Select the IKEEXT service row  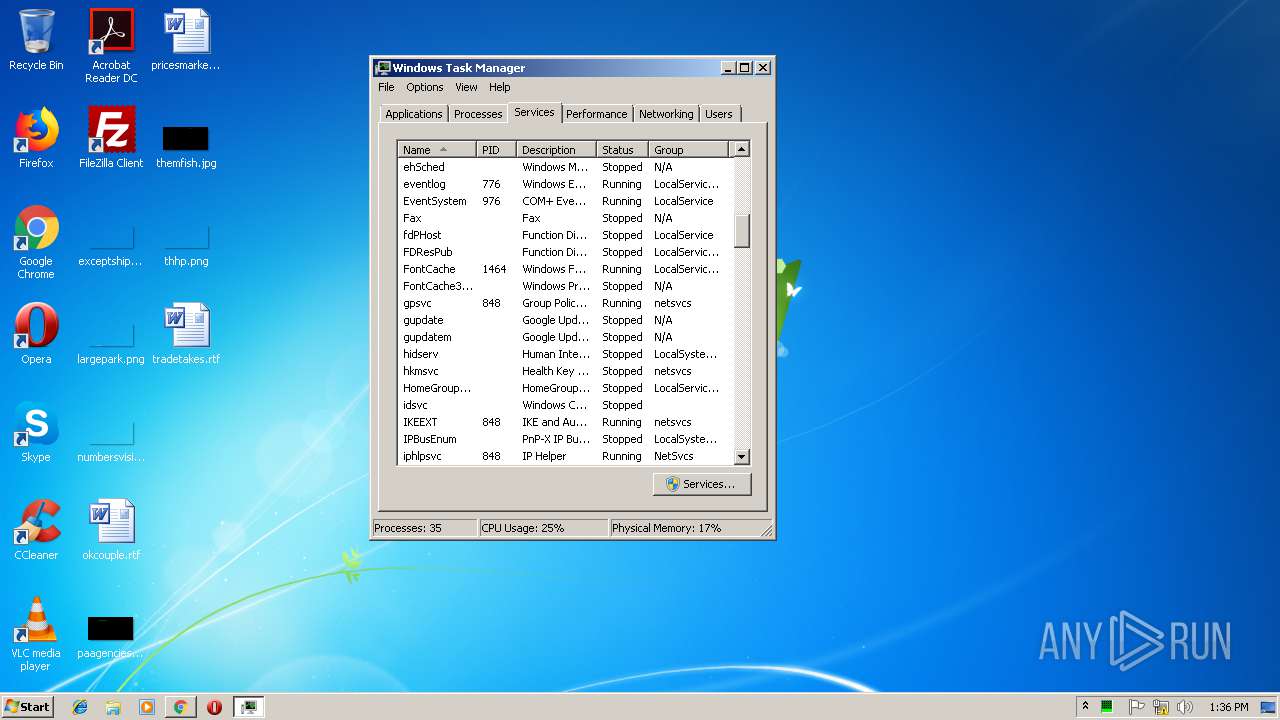(x=565, y=422)
